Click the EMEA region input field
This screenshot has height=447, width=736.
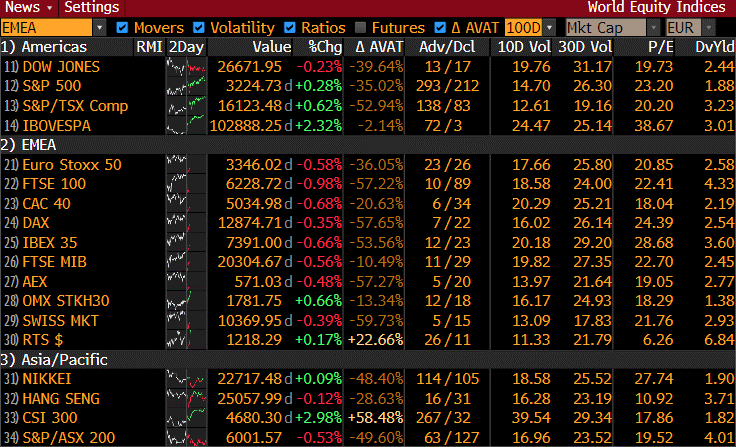pos(46,28)
